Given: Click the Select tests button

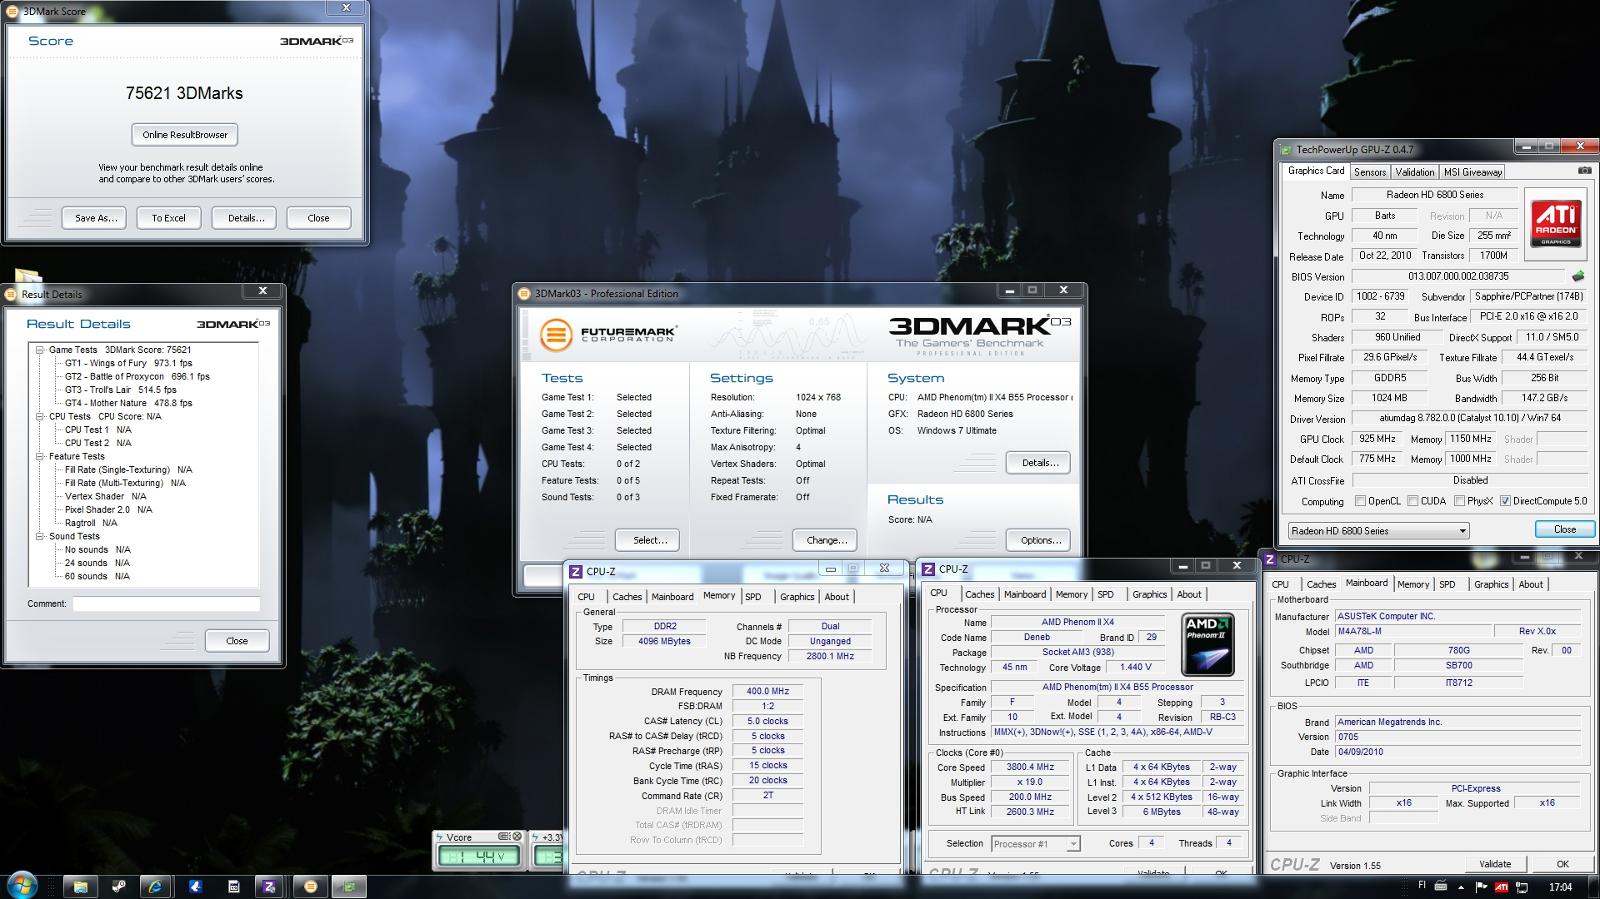Looking at the screenshot, I should pyautogui.click(x=649, y=540).
